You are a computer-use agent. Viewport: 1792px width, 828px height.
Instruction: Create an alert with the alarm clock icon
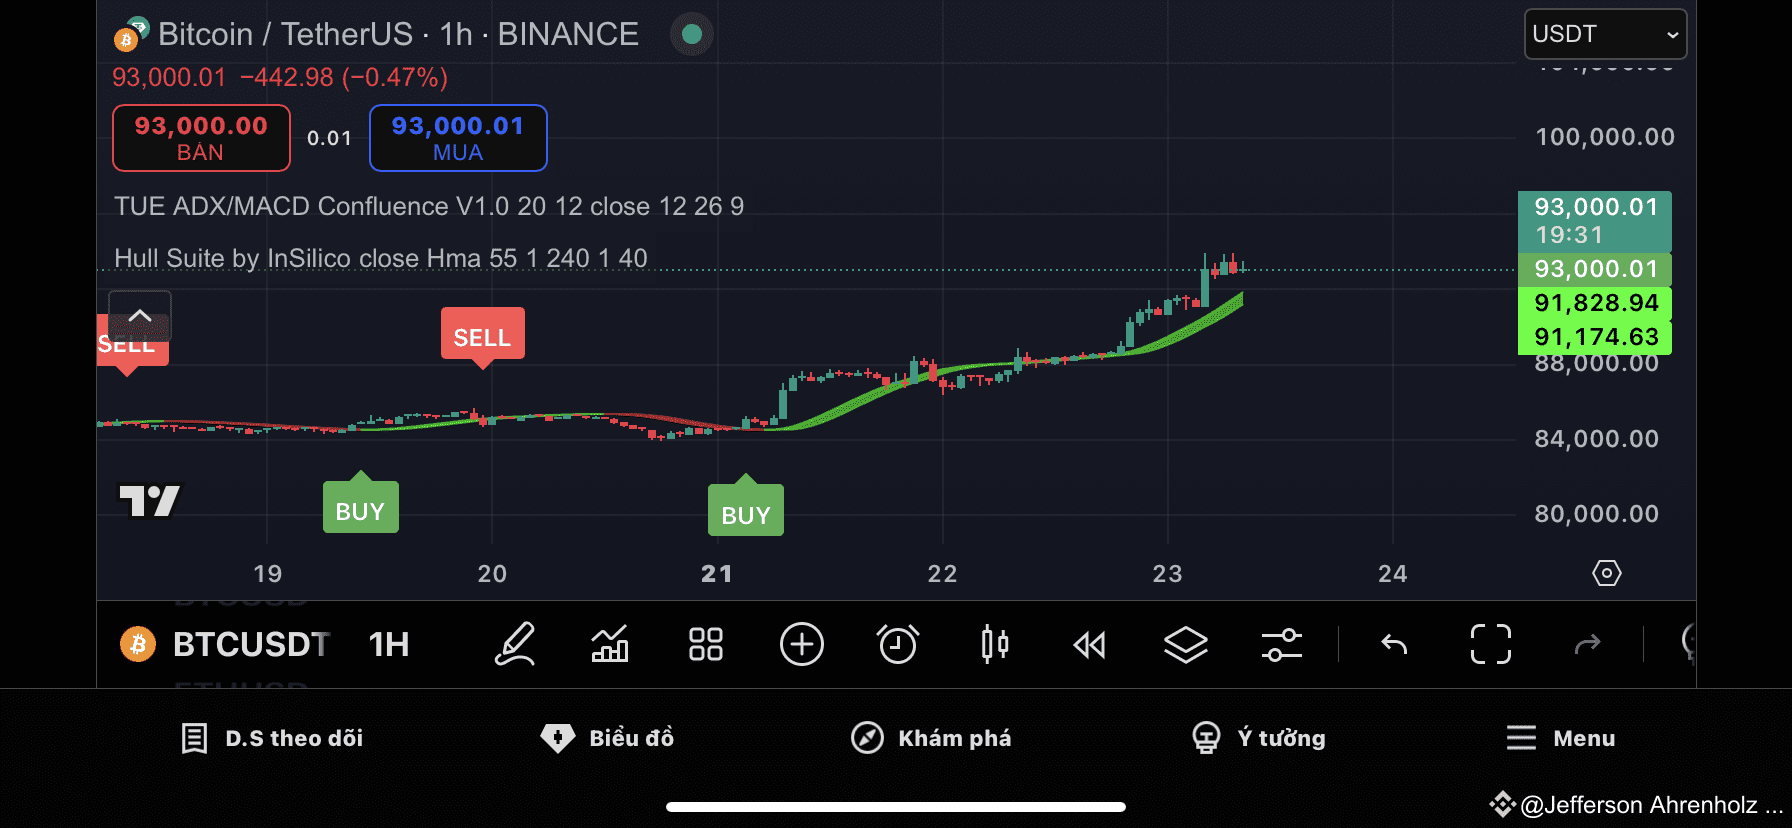point(898,644)
